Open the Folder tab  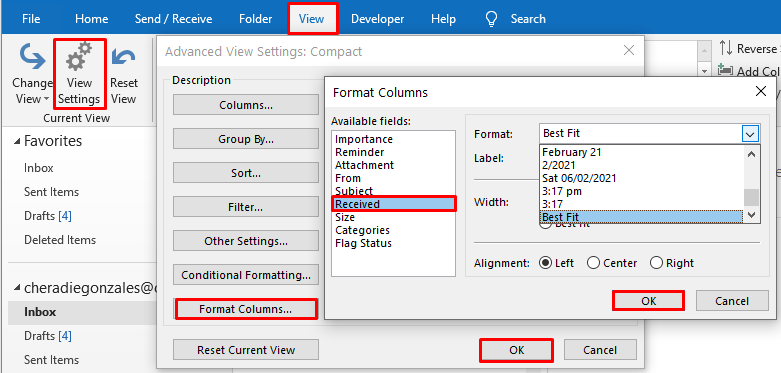pos(256,19)
